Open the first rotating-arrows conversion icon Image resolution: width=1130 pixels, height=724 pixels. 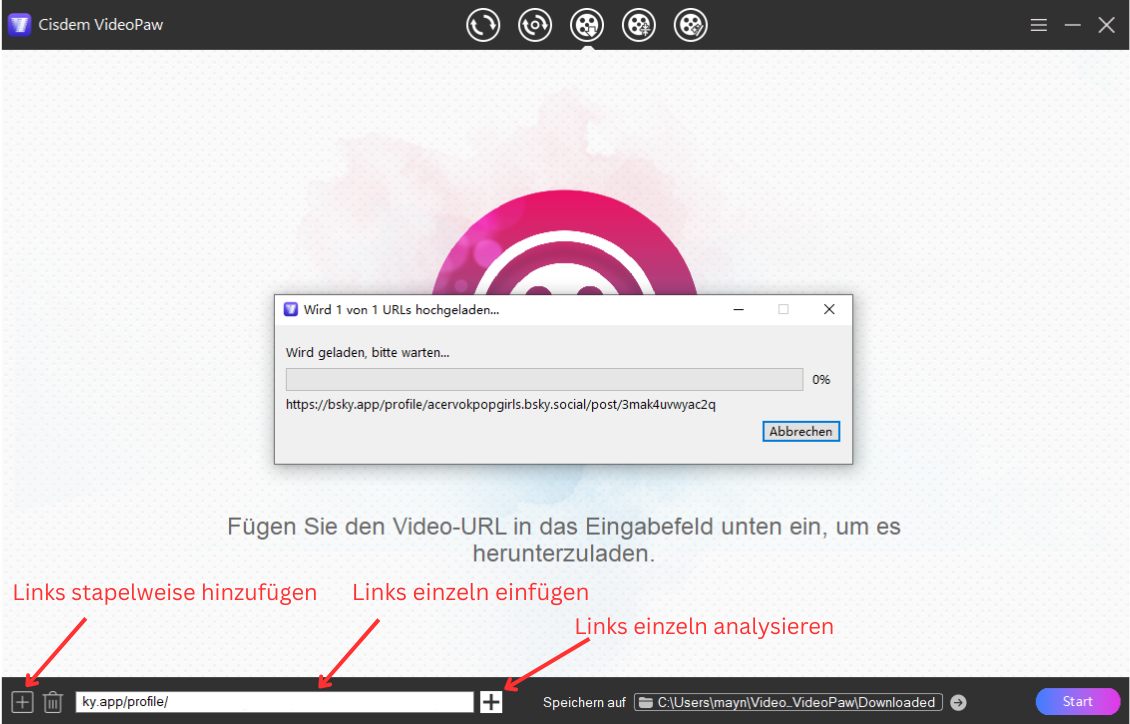(x=482, y=24)
